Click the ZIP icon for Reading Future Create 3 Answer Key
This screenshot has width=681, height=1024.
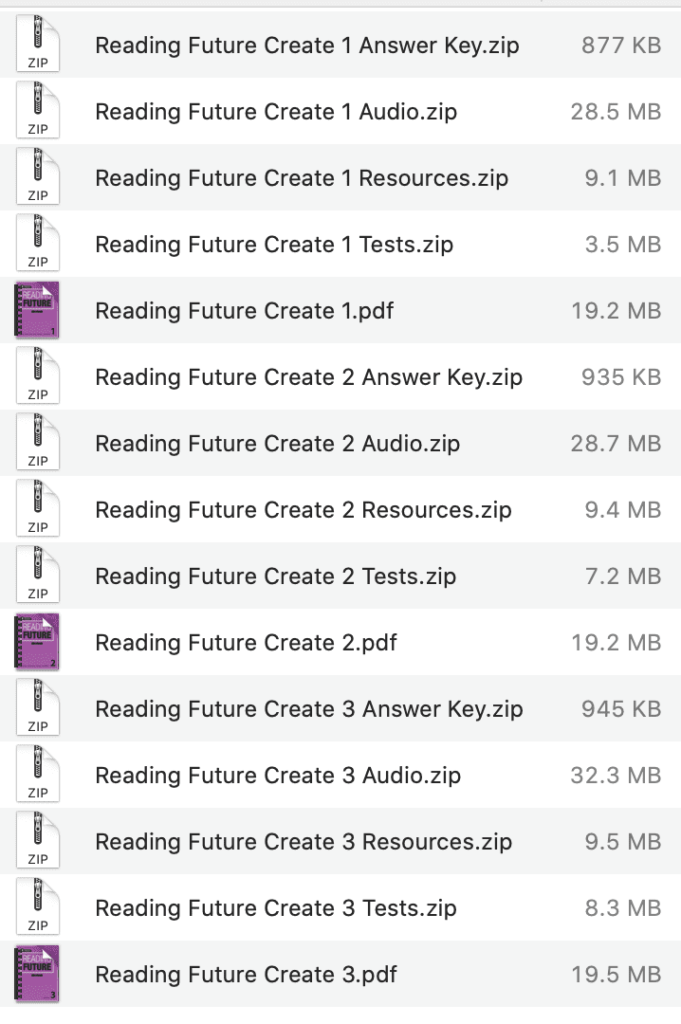coord(36,708)
